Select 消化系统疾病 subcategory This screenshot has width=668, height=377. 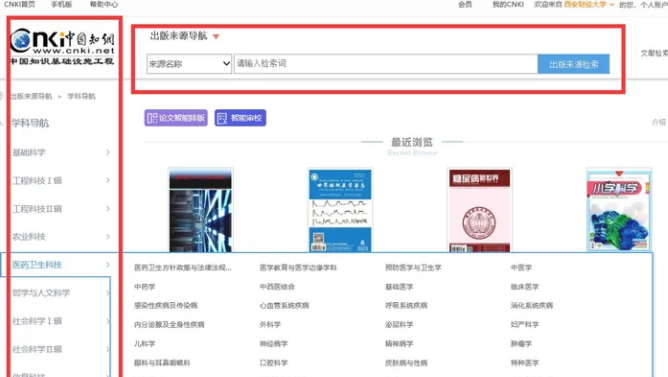click(x=532, y=305)
